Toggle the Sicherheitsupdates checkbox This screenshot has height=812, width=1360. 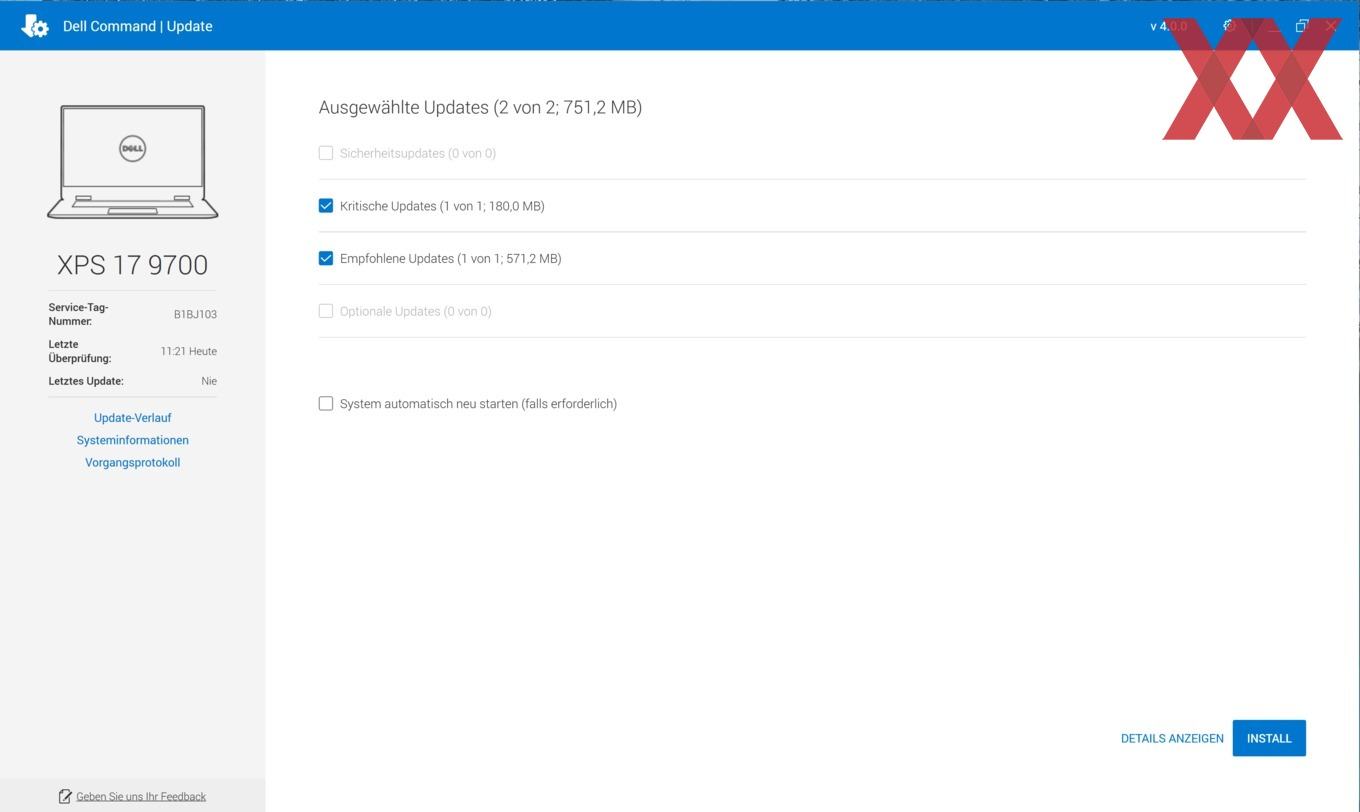tap(325, 153)
